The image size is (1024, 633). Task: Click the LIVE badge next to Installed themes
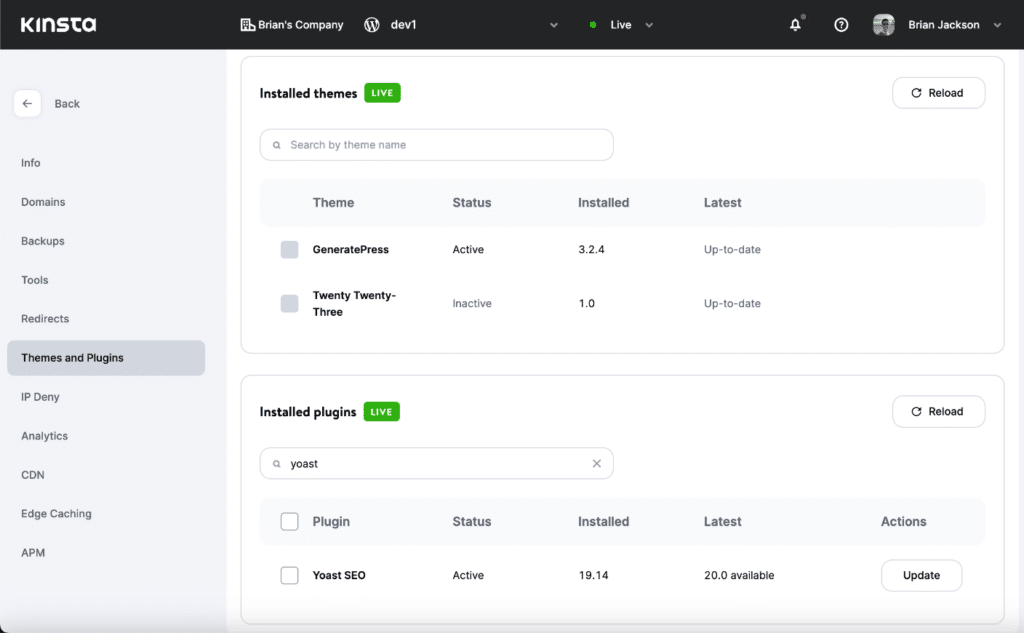coord(382,93)
